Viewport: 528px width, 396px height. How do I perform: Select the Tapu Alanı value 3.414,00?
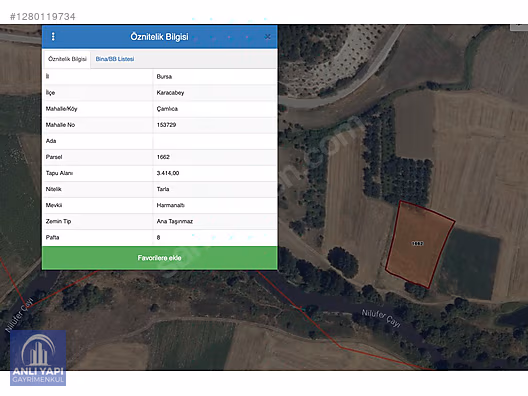tap(168, 173)
